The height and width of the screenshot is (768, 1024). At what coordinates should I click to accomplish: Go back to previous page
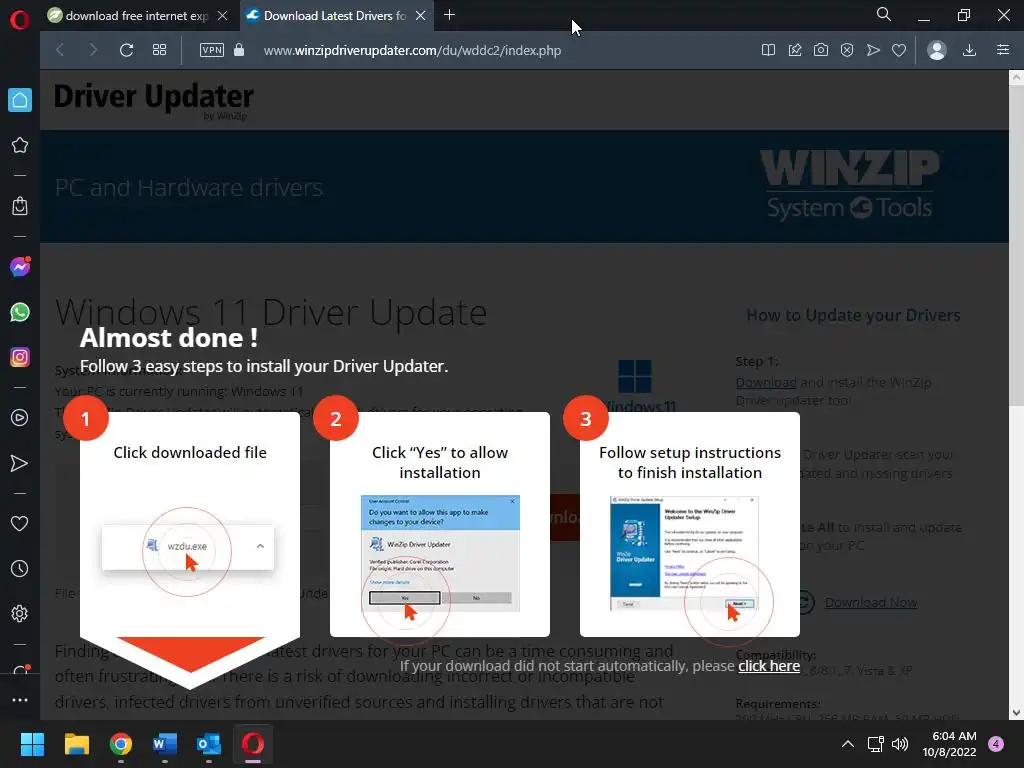tap(60, 50)
